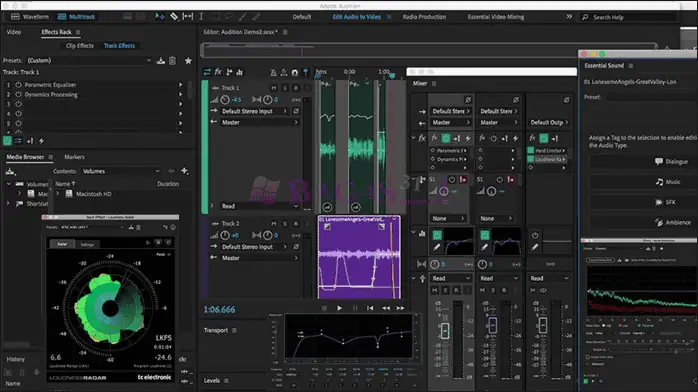Open Radio Production workspace
698x392 pixels.
424,17
